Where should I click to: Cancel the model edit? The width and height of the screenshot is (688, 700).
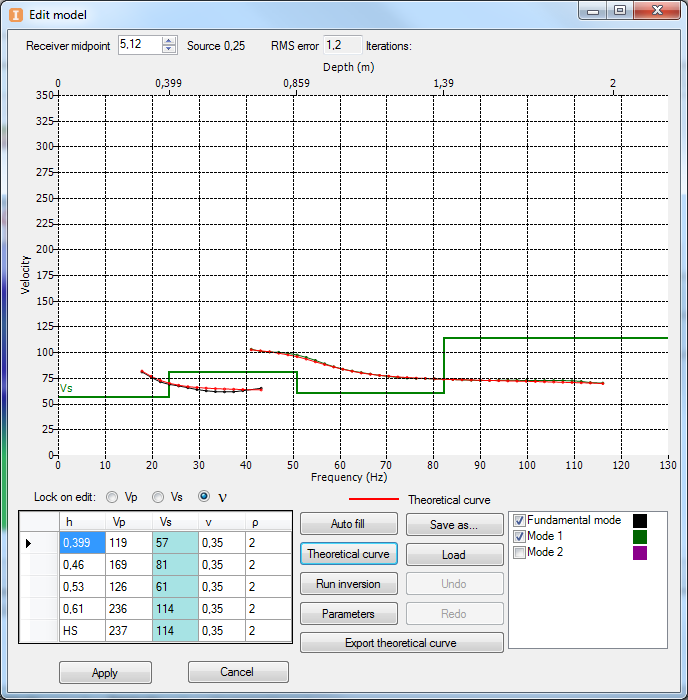(238, 672)
